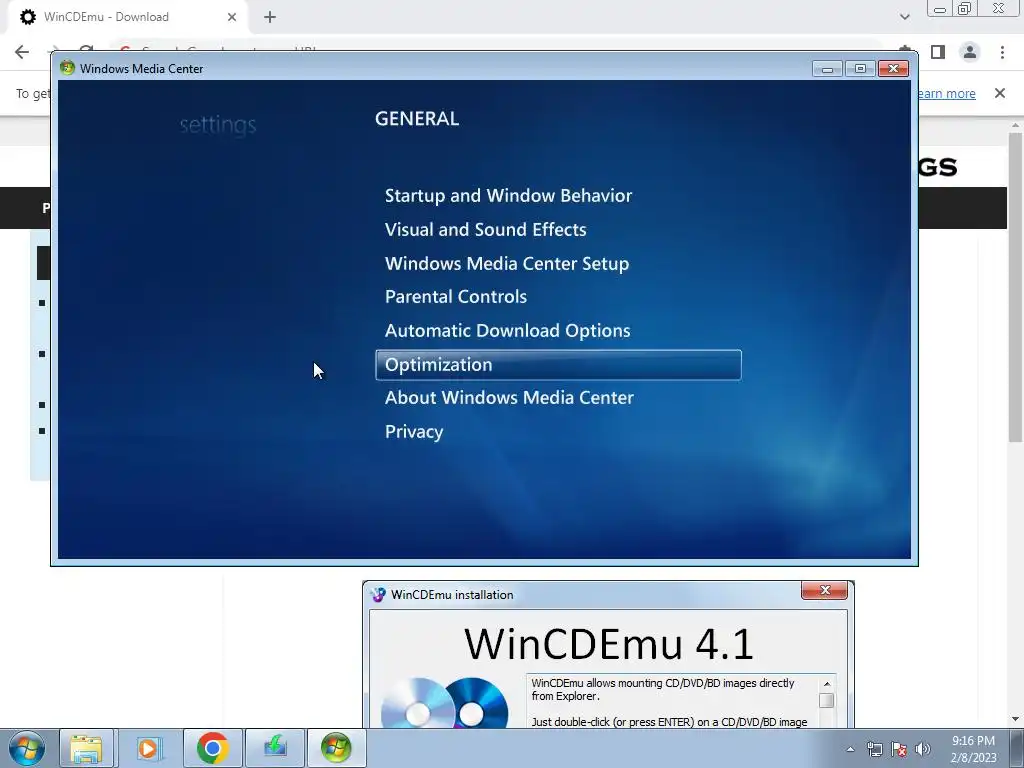
Task: Open a new Chrome tab
Action: coord(270,17)
